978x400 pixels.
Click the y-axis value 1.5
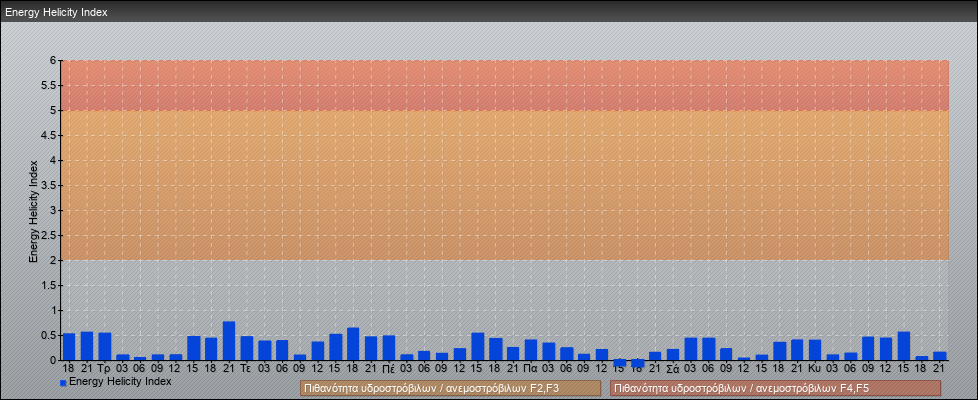click(49, 285)
